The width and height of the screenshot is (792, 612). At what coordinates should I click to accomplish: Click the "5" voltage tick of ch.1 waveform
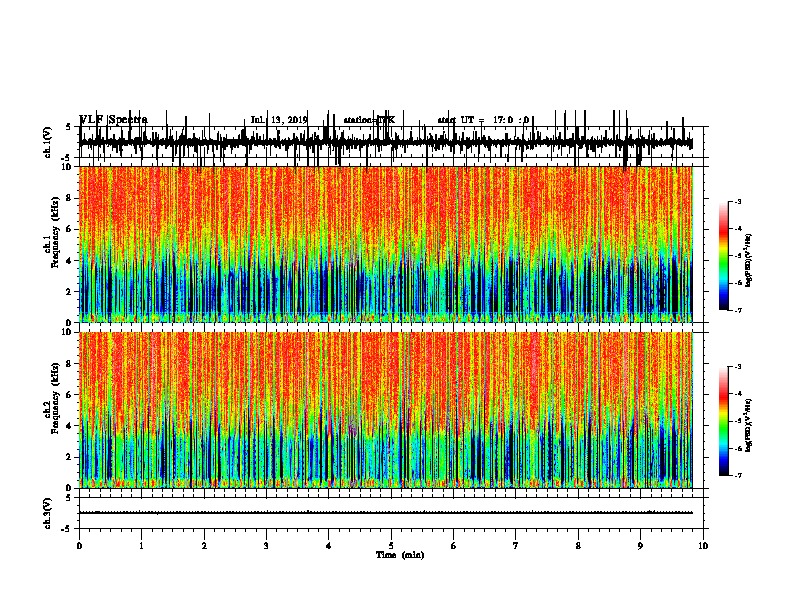(x=69, y=127)
